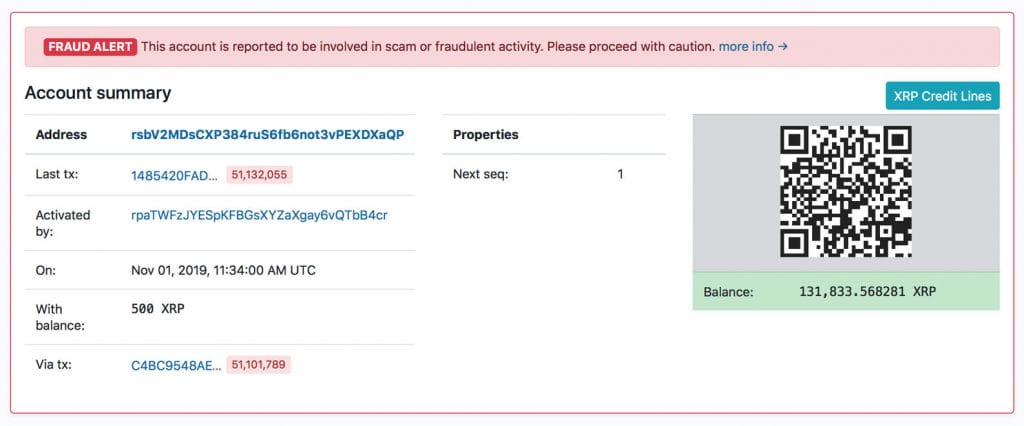Select the Next seq value 1
This screenshot has height=426, width=1024.
tap(620, 175)
